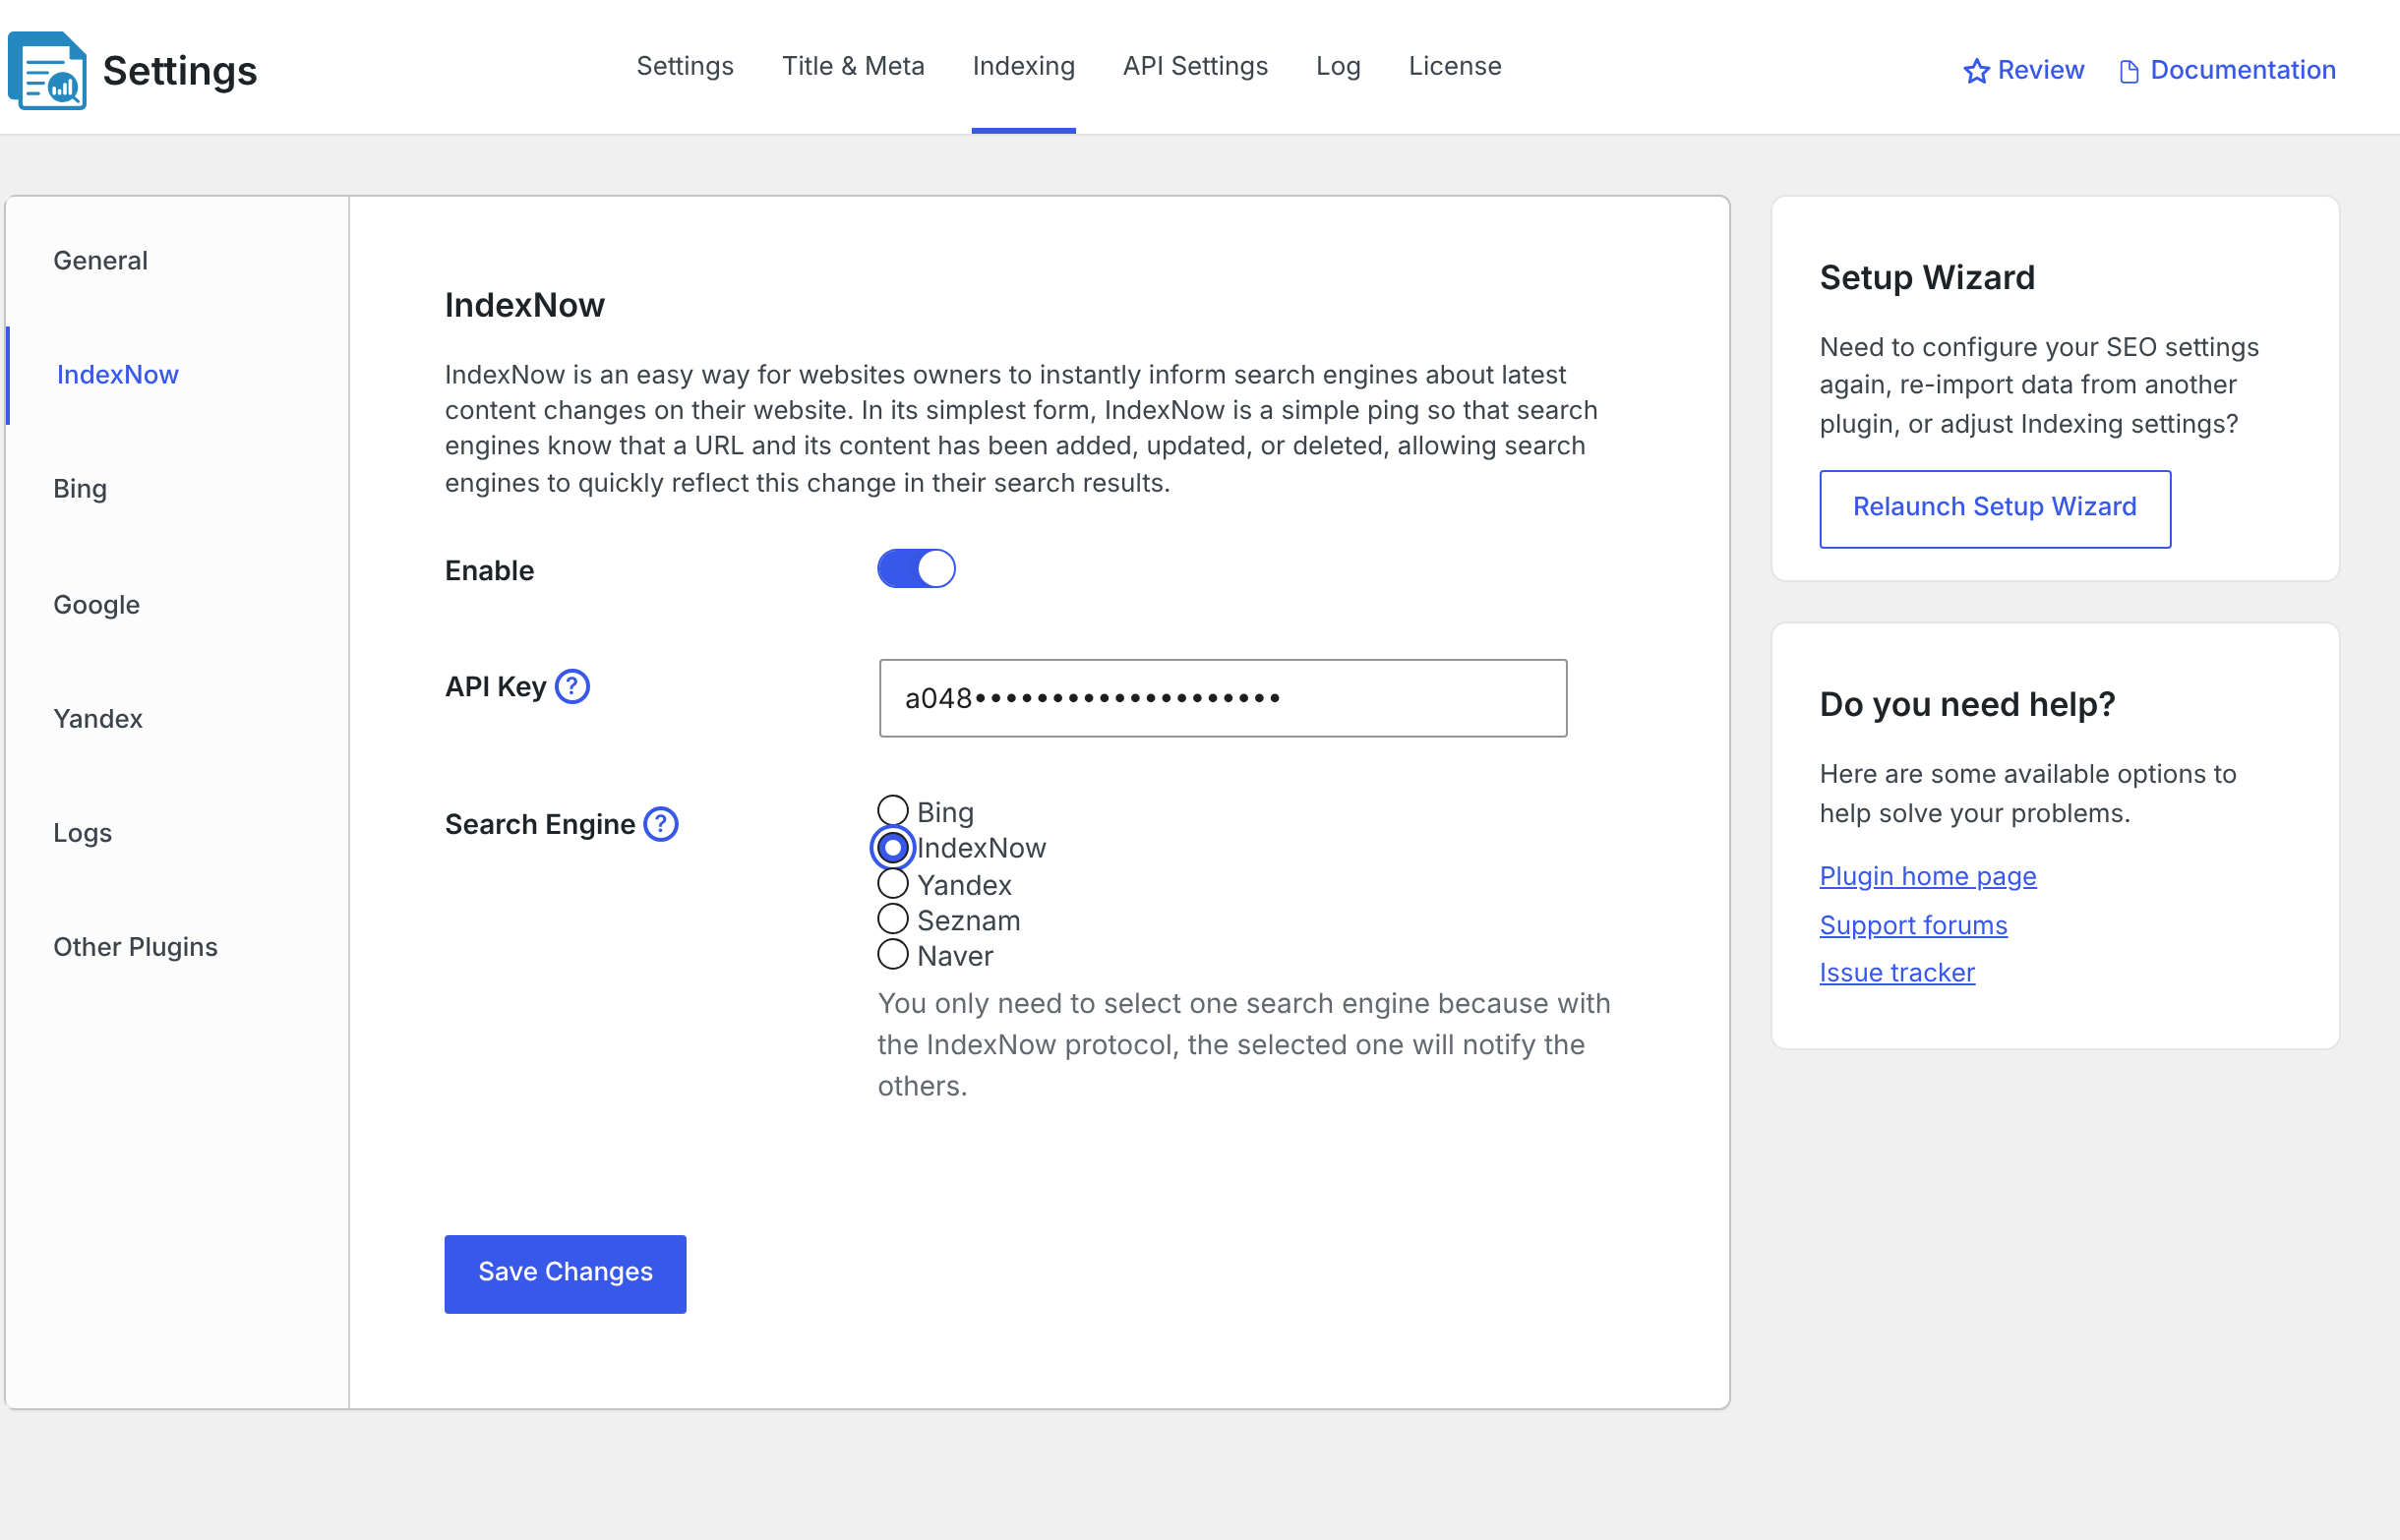Open Google section in the sidebar

coord(96,604)
